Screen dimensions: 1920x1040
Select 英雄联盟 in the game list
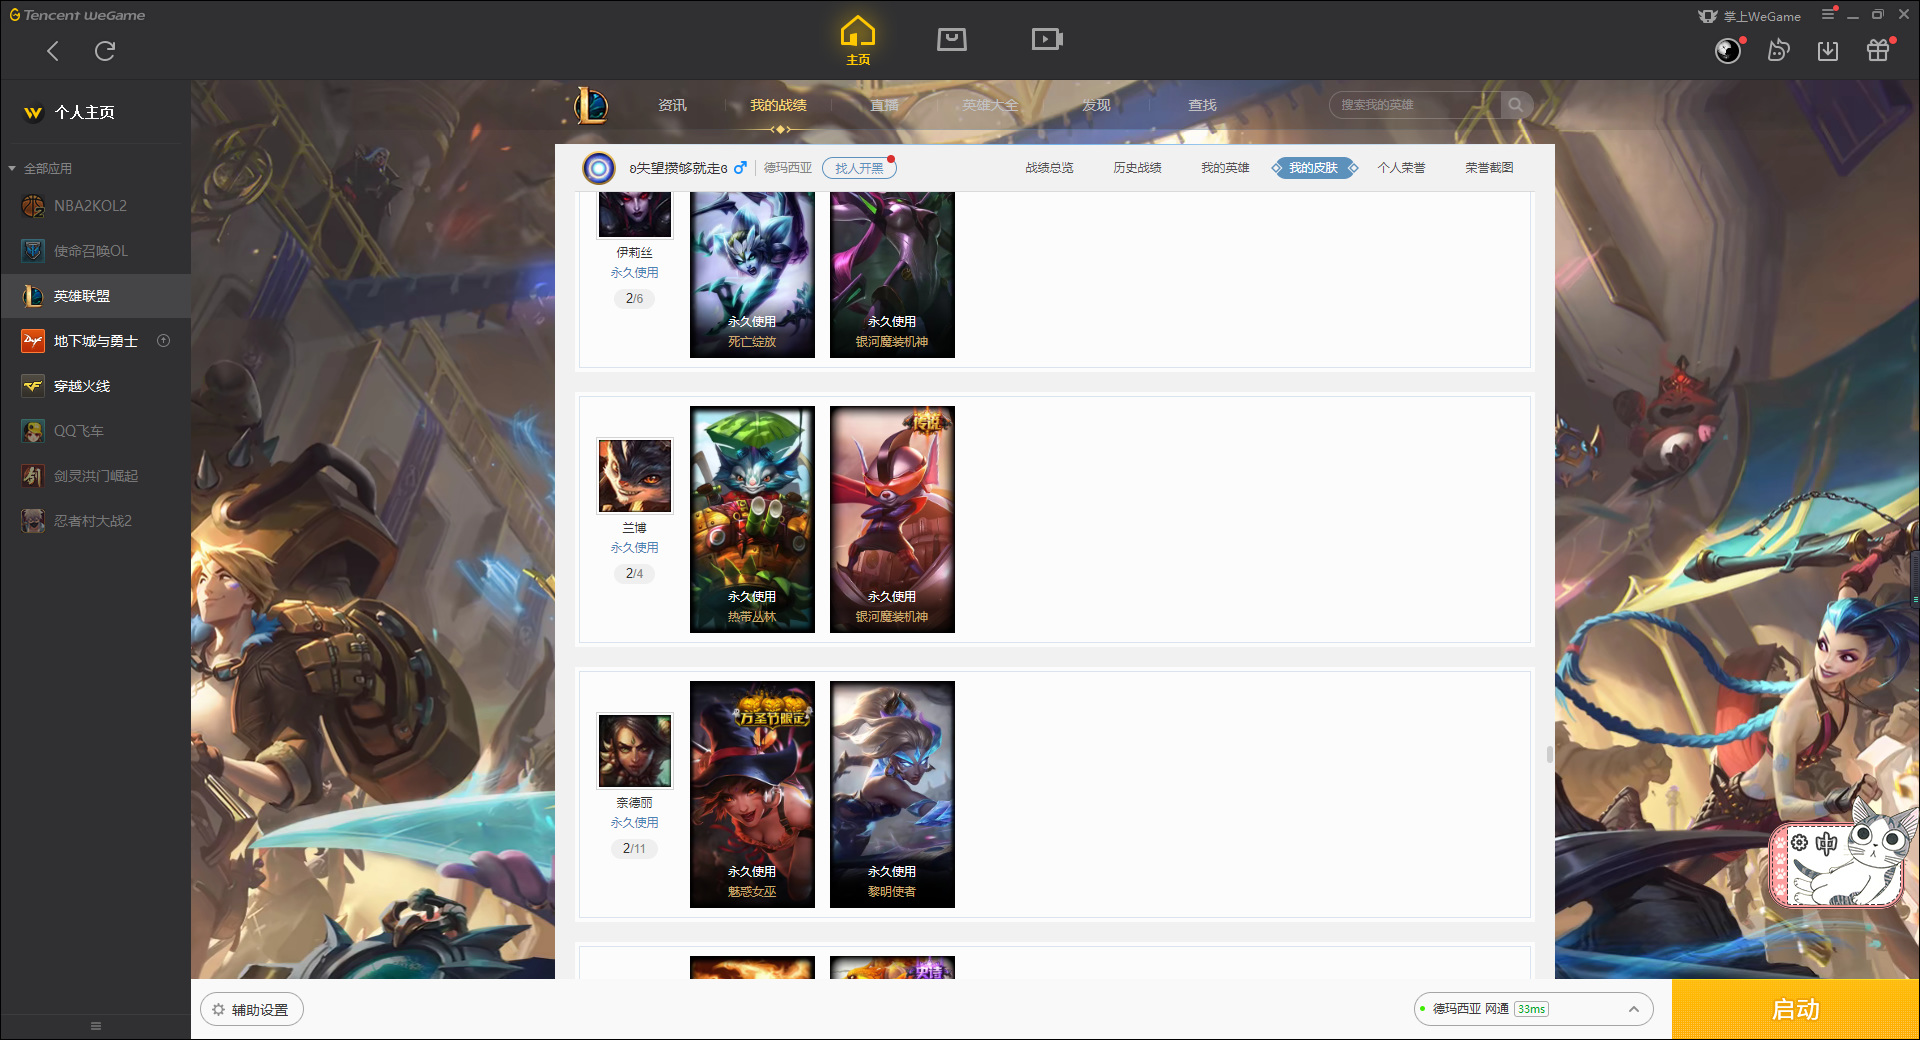tap(96, 296)
